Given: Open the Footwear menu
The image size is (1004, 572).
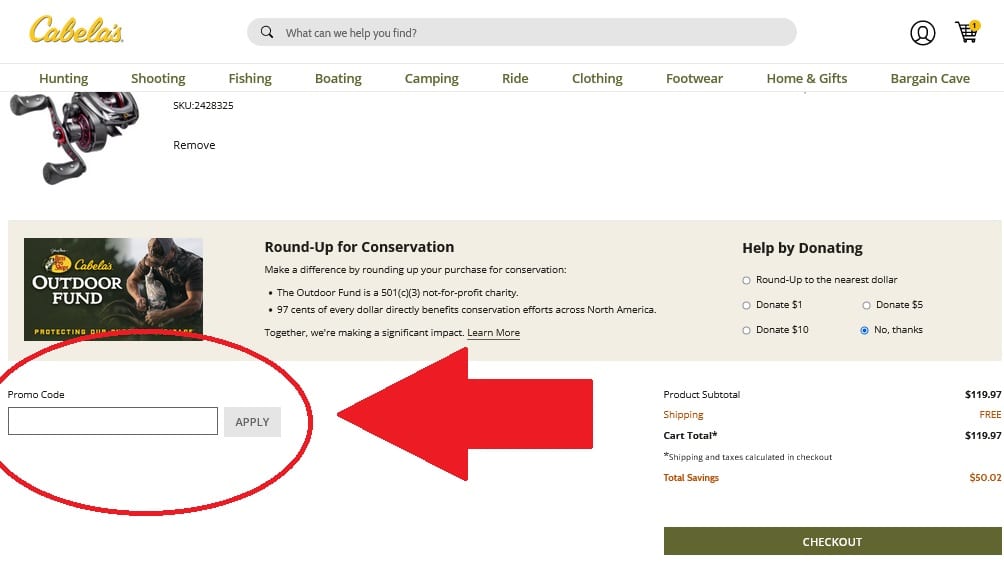Looking at the screenshot, I should [694, 78].
